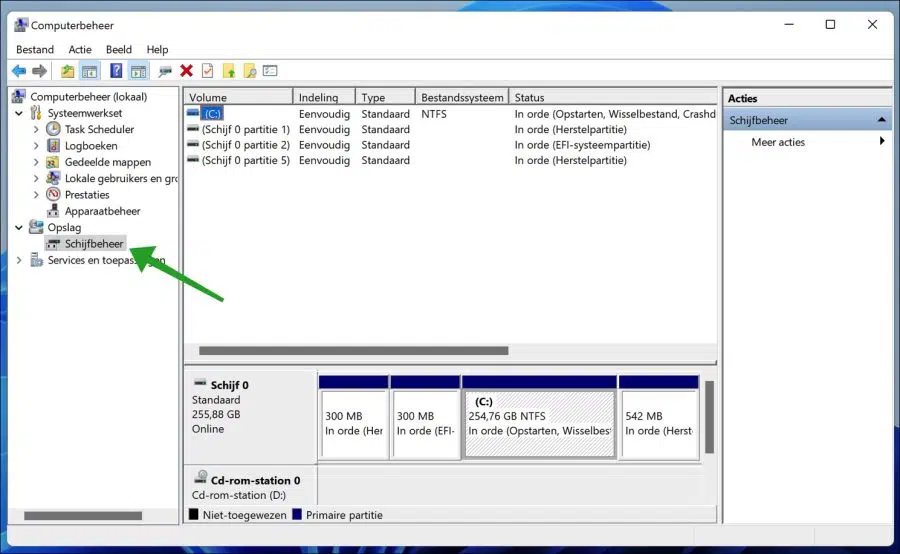The height and width of the screenshot is (554, 900).
Task: Click the Computerbeheer (lokaal) root icon
Action: click(x=19, y=96)
